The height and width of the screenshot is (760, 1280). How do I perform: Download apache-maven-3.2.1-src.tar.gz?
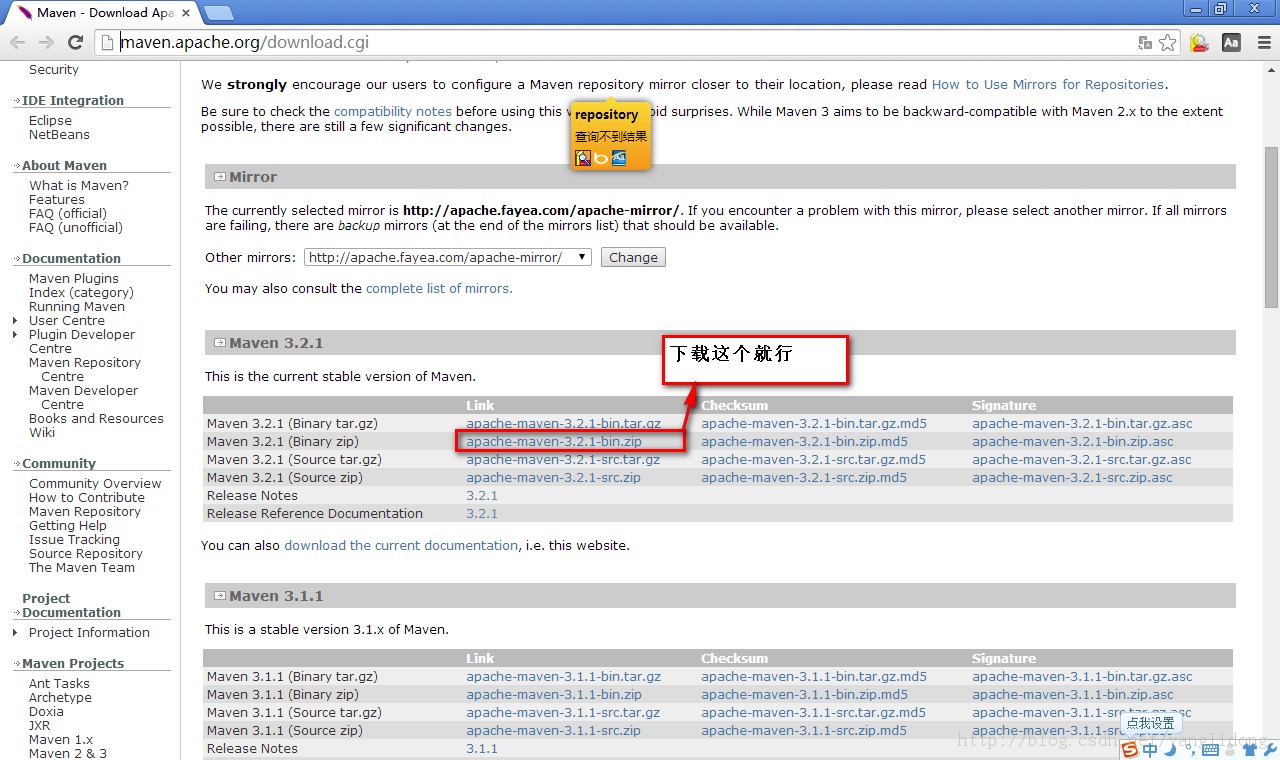click(x=563, y=460)
